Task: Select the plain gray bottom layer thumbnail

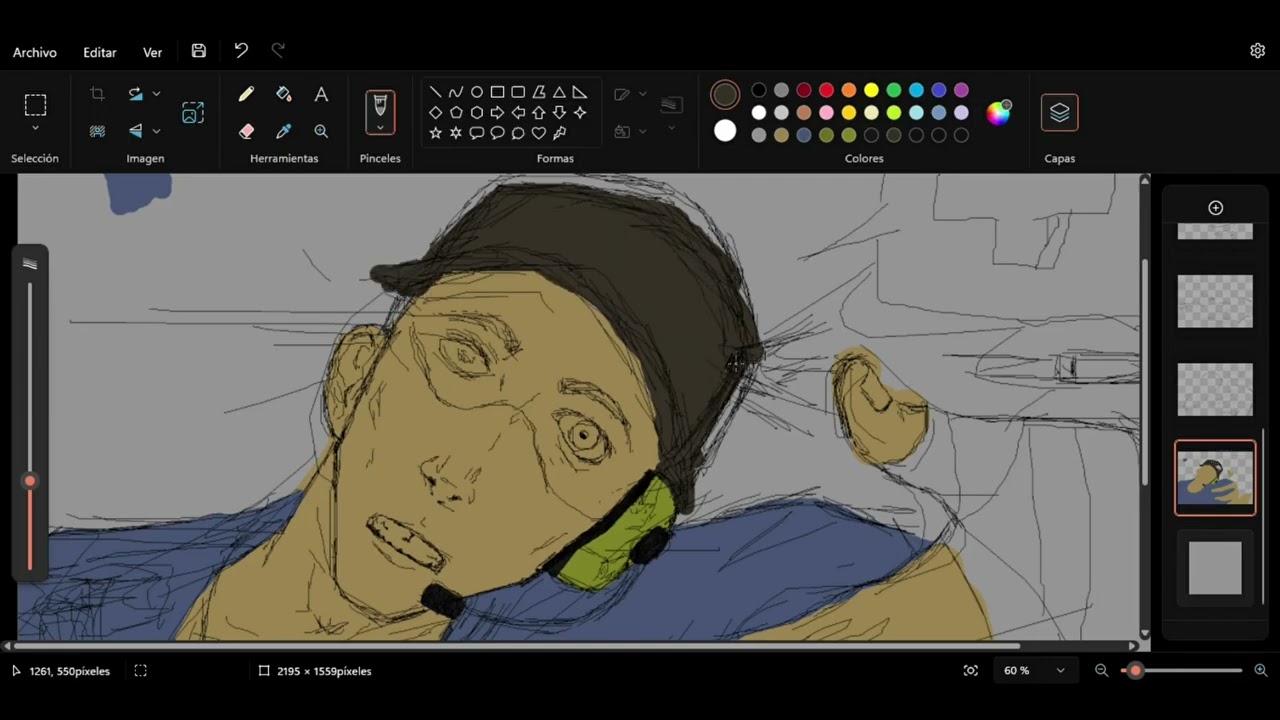Action: point(1215,568)
